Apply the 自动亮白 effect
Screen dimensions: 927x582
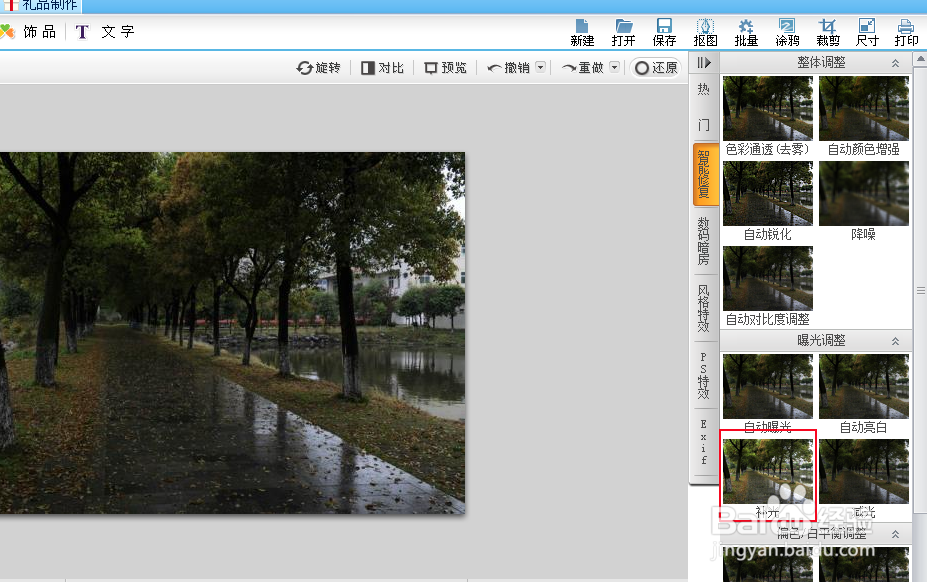coord(864,394)
